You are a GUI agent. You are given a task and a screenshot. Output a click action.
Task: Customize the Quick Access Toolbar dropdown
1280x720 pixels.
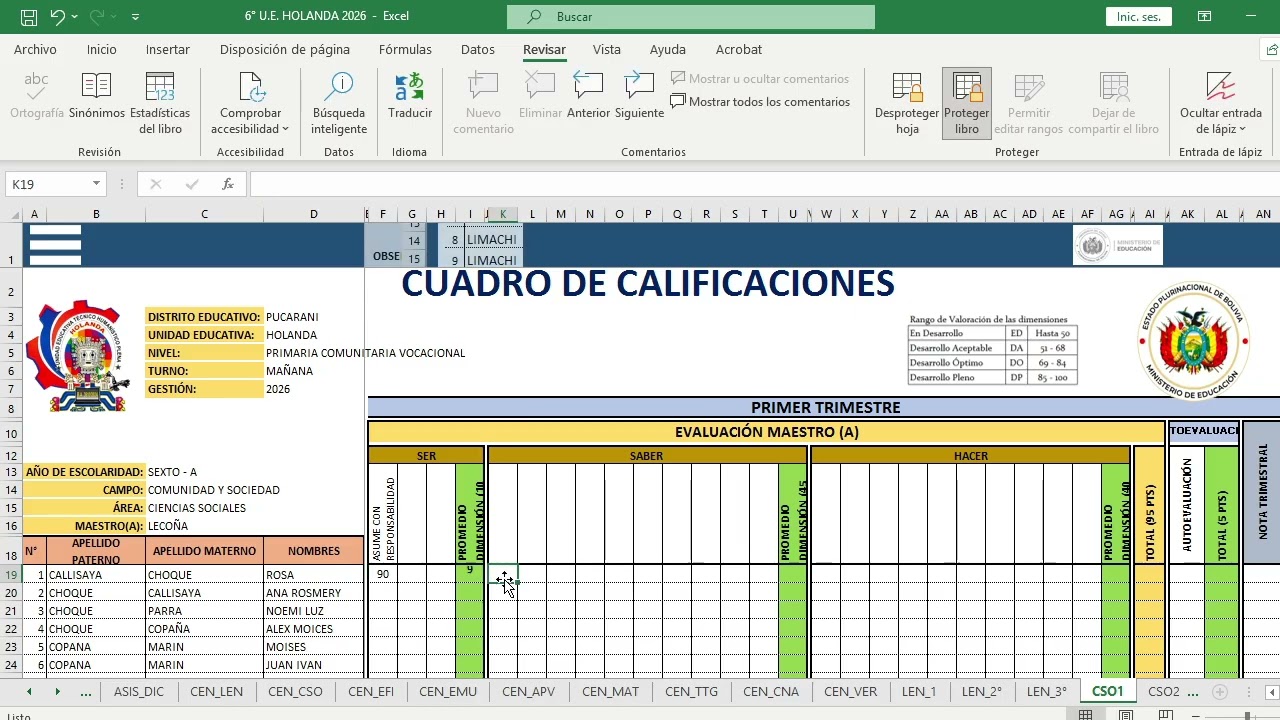(135, 17)
